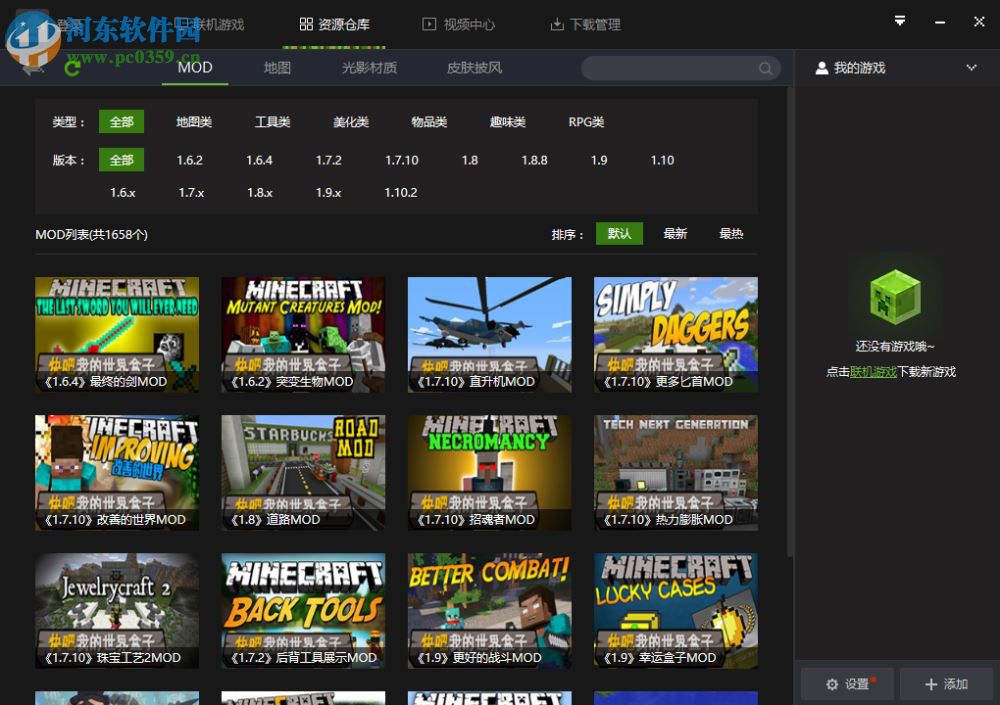Open 更多匕首MOD thumbnail

[675, 334]
